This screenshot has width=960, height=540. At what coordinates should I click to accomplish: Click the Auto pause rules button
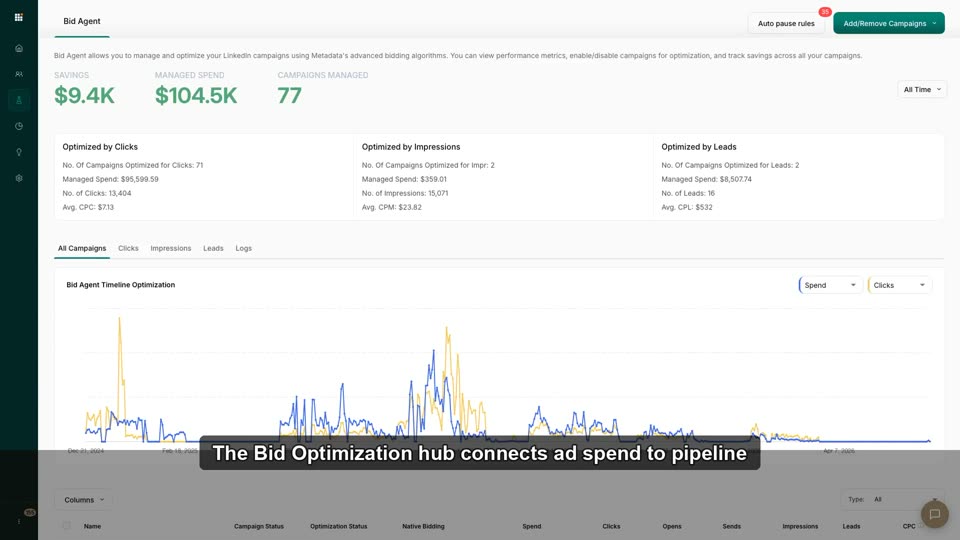coord(786,23)
